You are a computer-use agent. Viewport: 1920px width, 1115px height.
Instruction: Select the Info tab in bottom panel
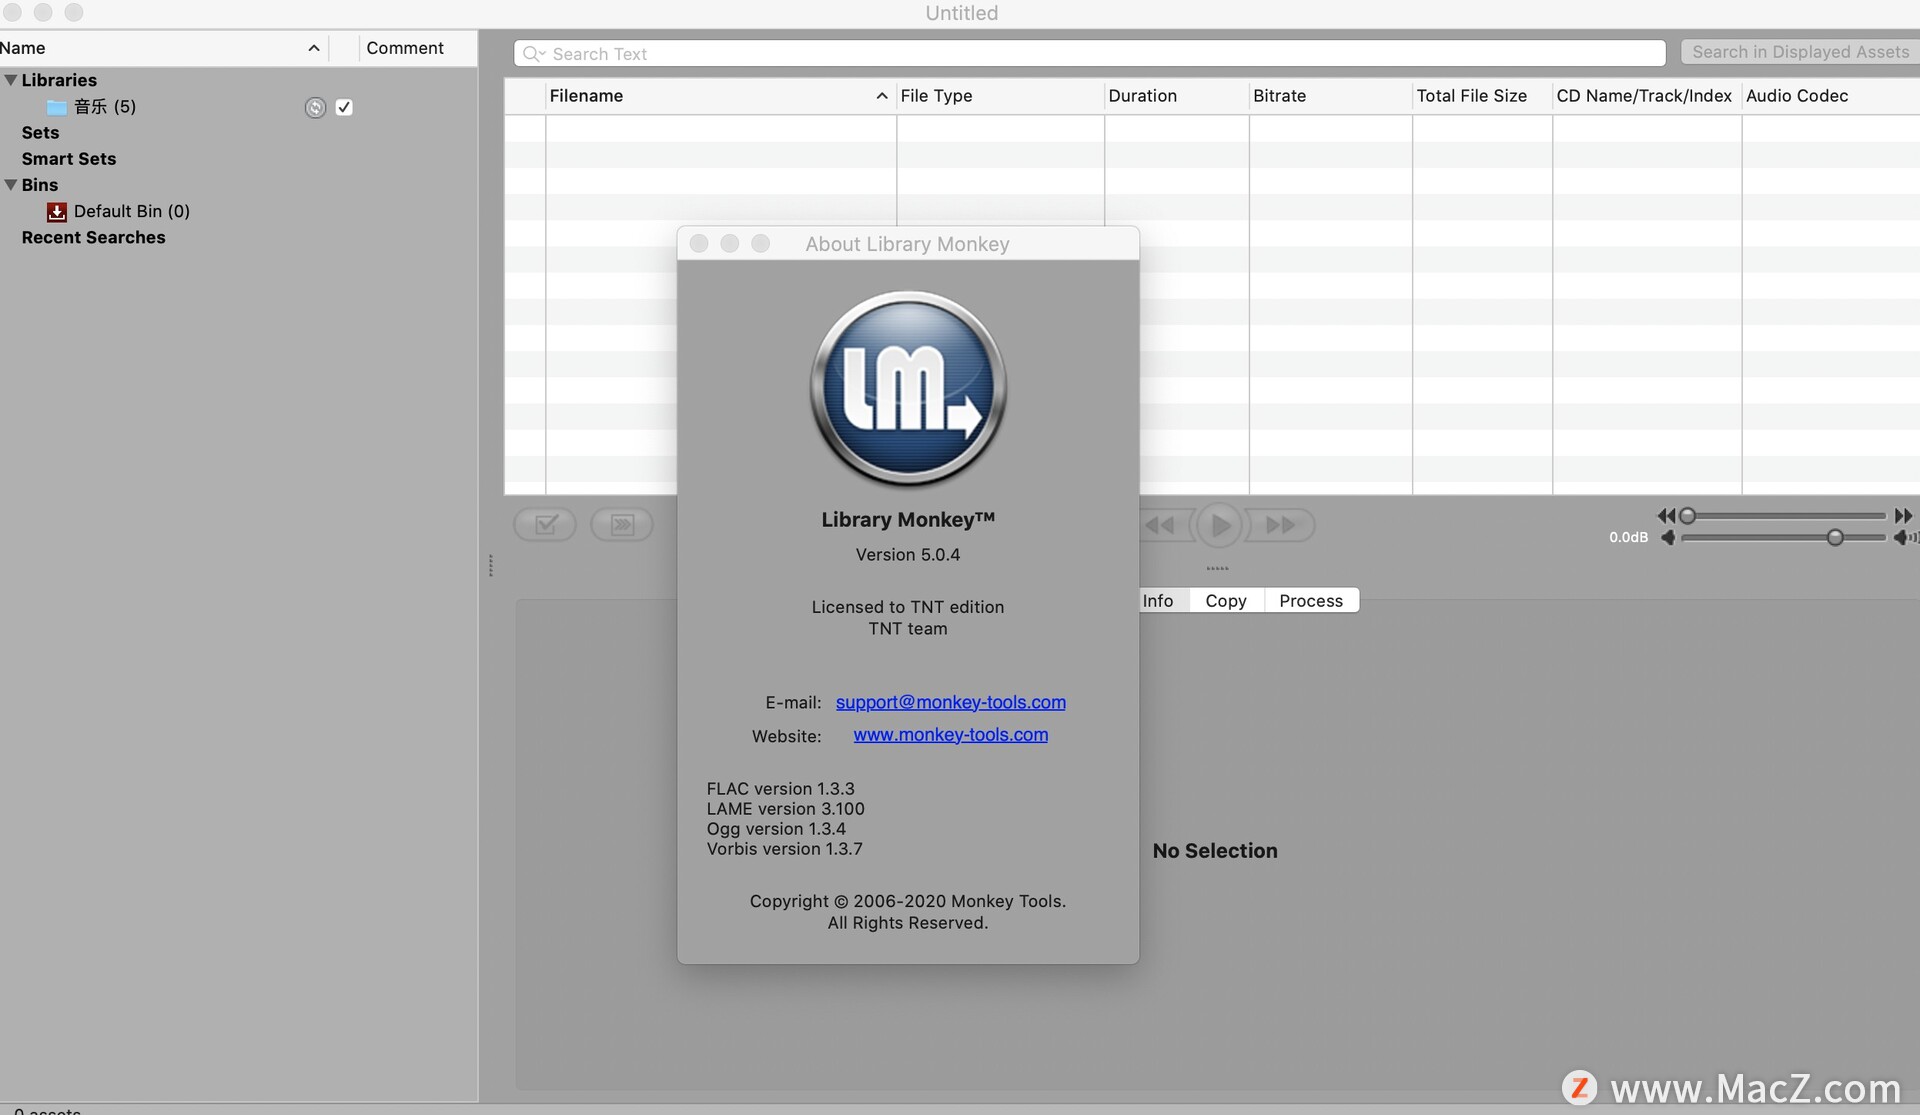point(1157,600)
